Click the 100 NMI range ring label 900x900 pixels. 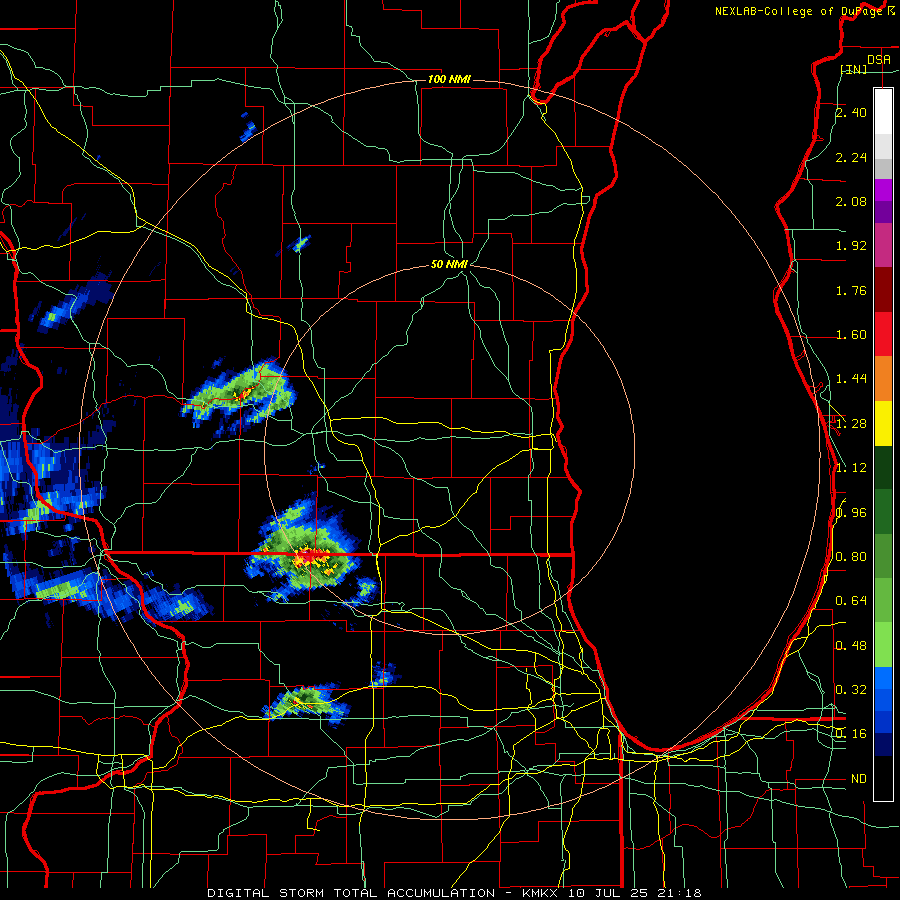click(x=449, y=79)
